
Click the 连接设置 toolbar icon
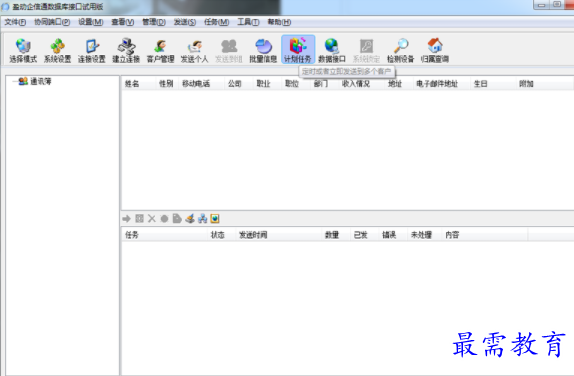[x=92, y=50]
